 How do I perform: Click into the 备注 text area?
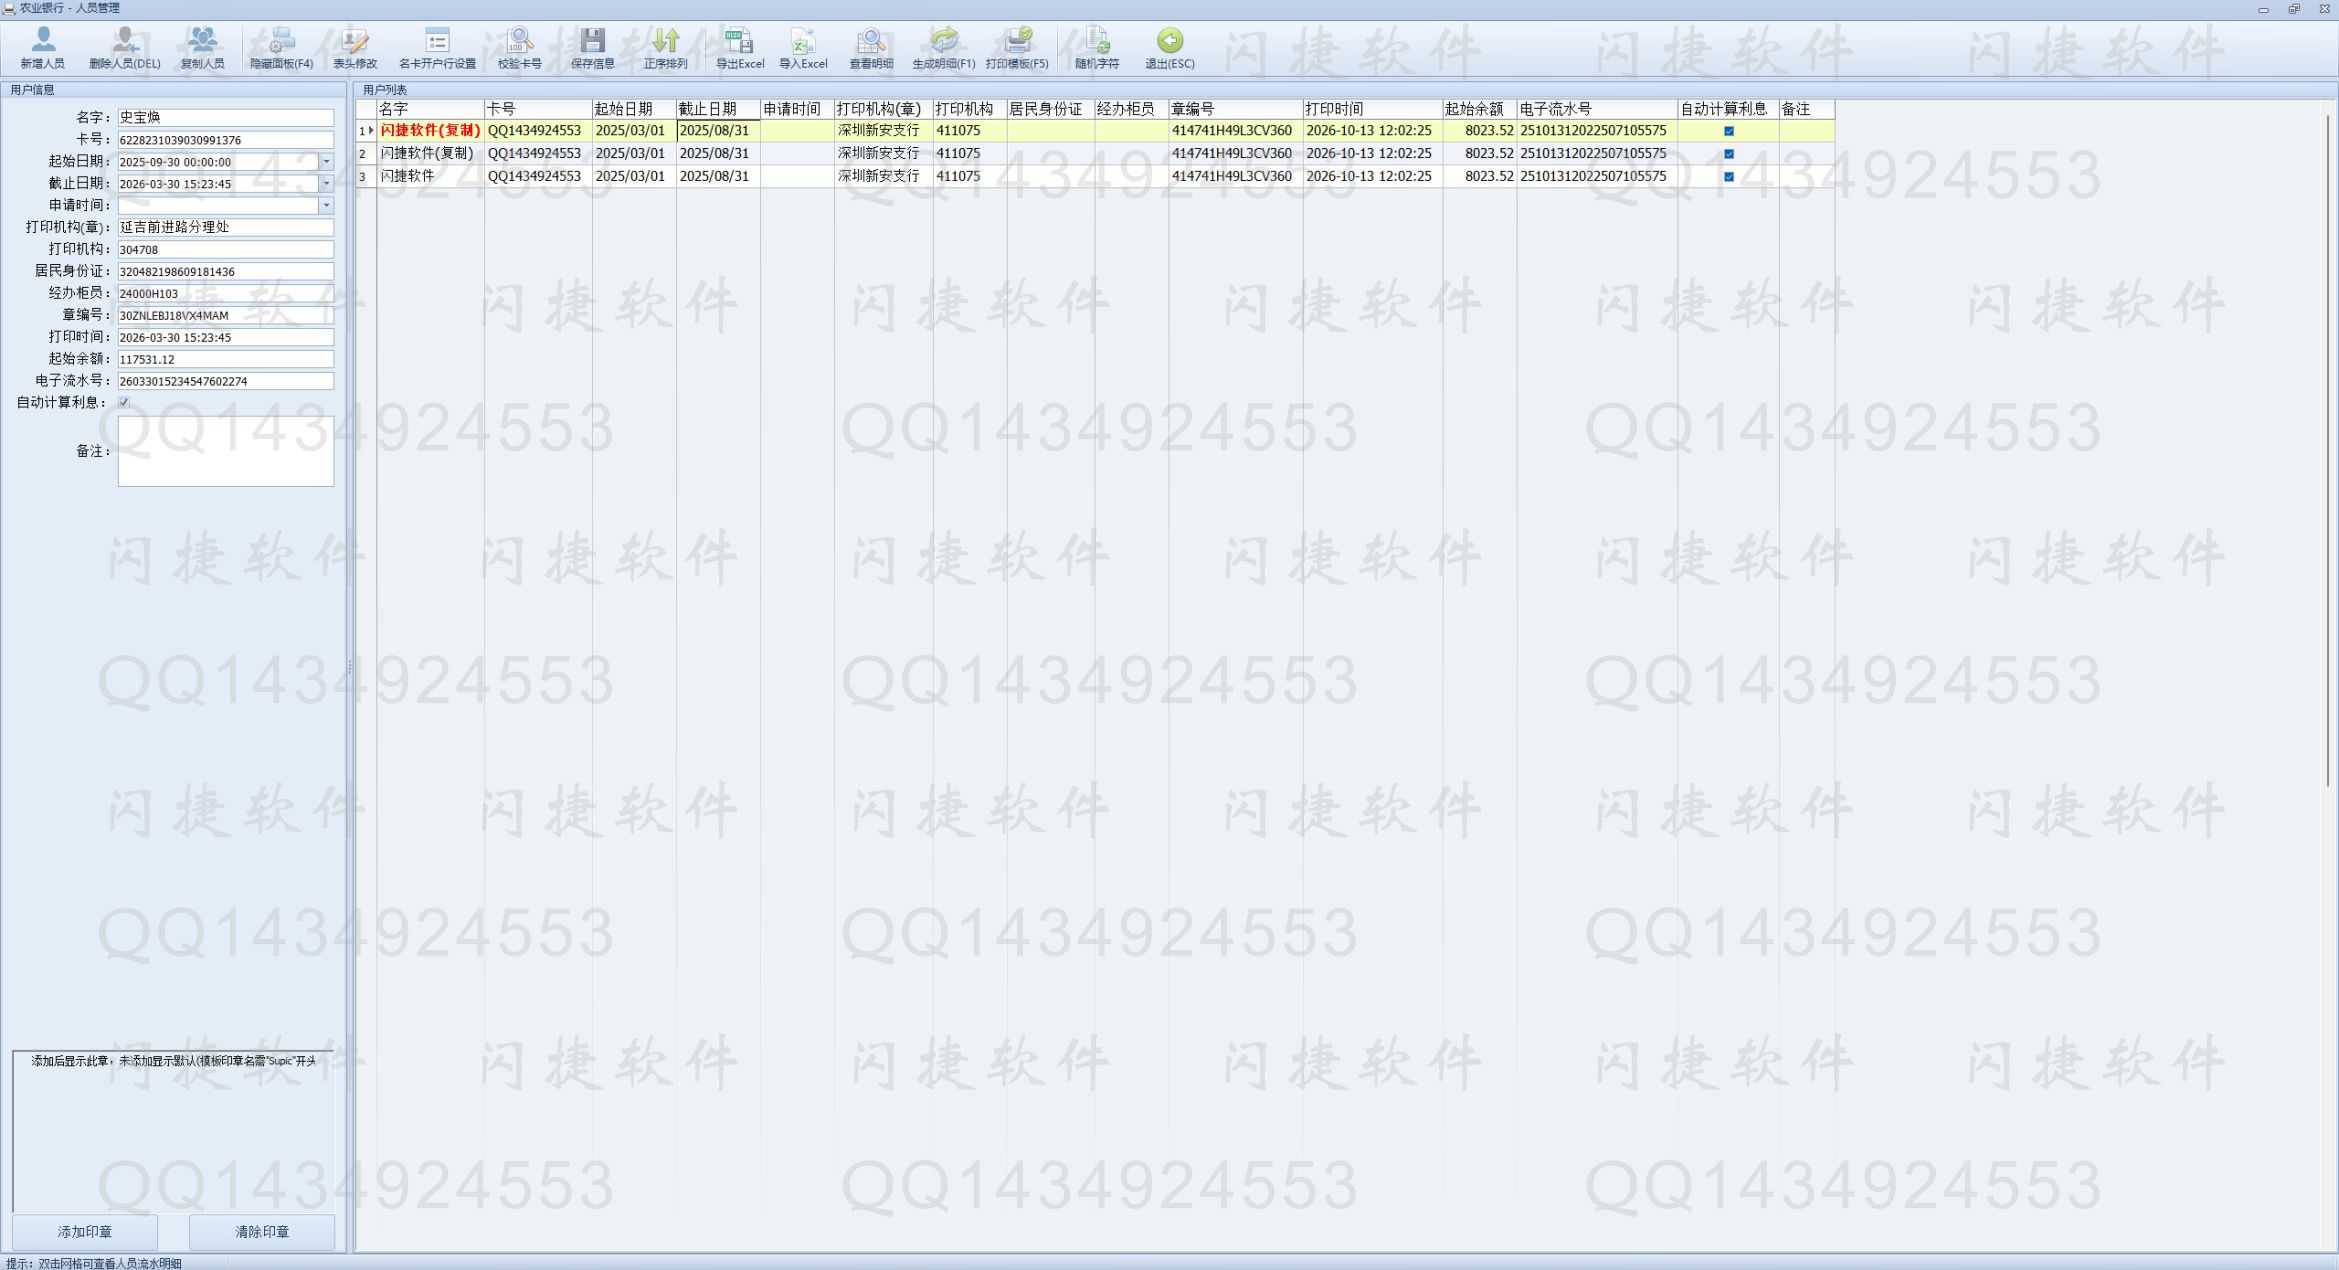click(x=226, y=451)
